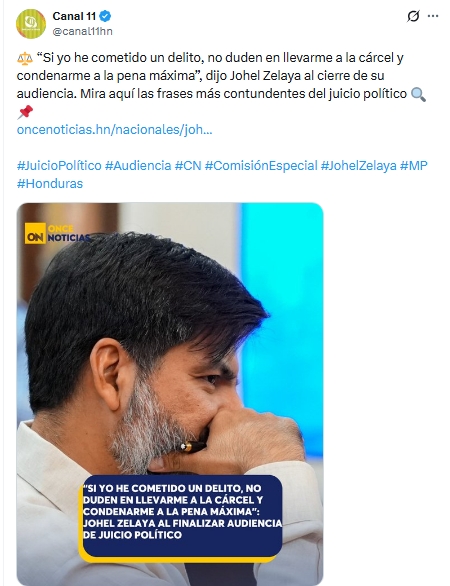Open the @canal11hn handle link
The width and height of the screenshot is (450, 586).
click(x=82, y=31)
